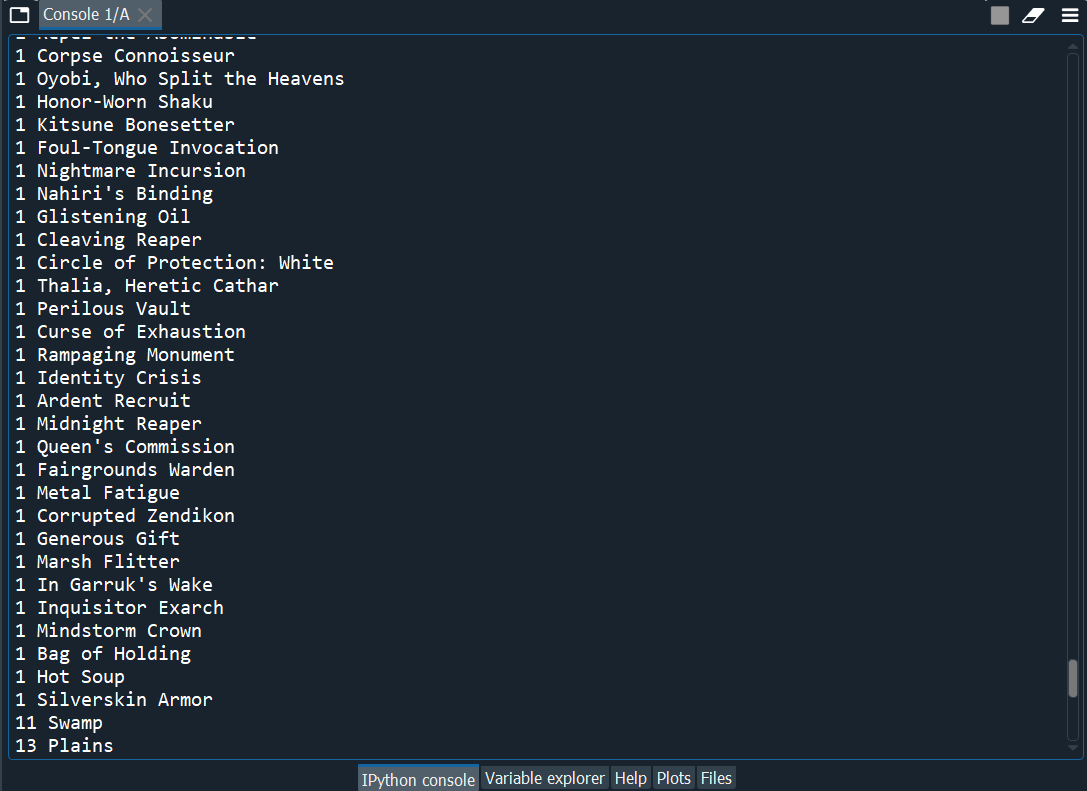
Task: Click the line '1 Marsh Flitter'
Action: (x=98, y=561)
